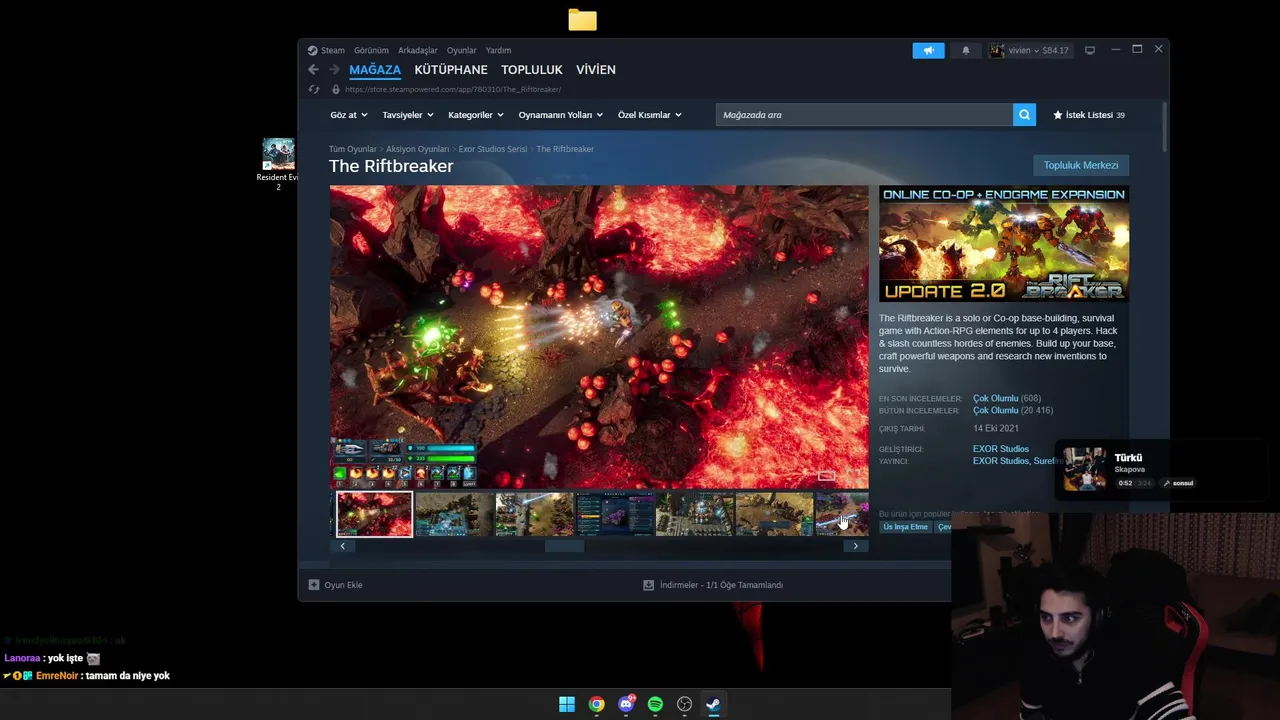This screenshot has height=720, width=1280.
Task: Open the Oyunlar menu
Action: 462,50
